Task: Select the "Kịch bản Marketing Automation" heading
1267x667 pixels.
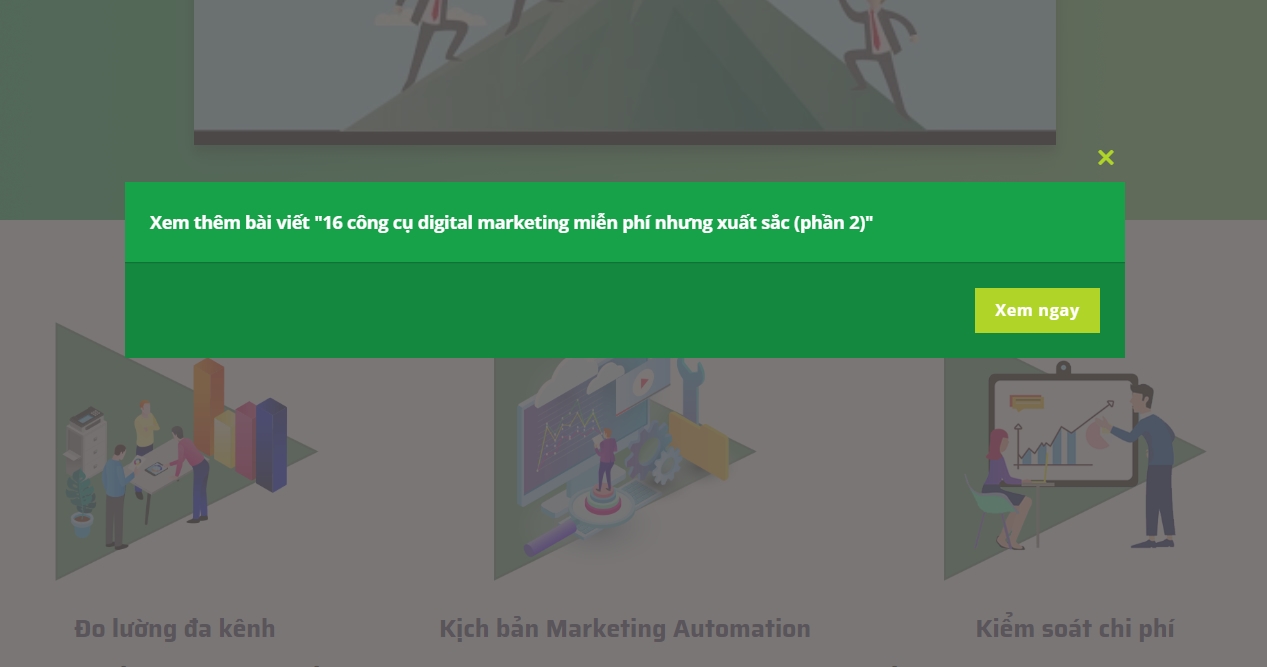Action: (625, 629)
